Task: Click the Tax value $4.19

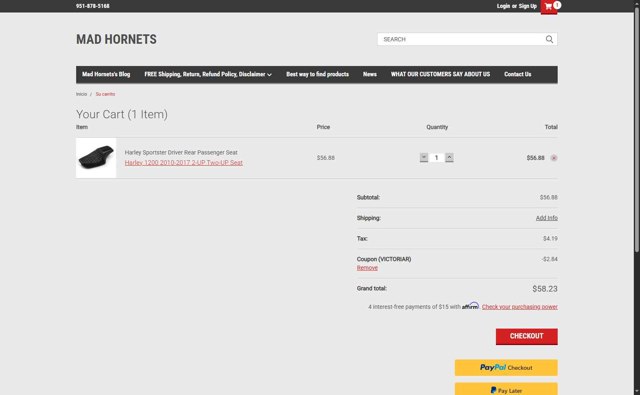Action: (550, 239)
